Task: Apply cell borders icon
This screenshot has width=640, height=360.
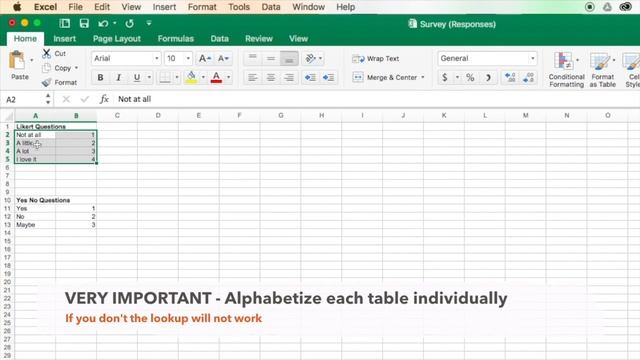Action: tap(165, 78)
